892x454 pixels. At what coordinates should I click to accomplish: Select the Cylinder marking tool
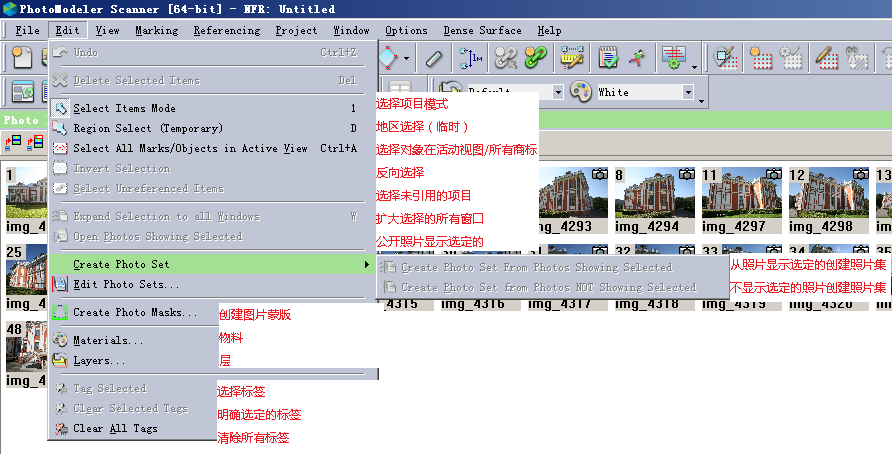coord(434,58)
